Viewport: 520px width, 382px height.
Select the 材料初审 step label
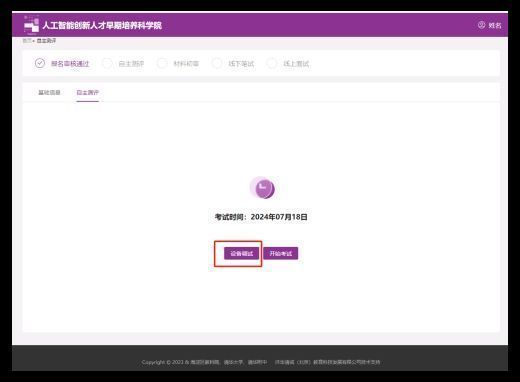(186, 64)
